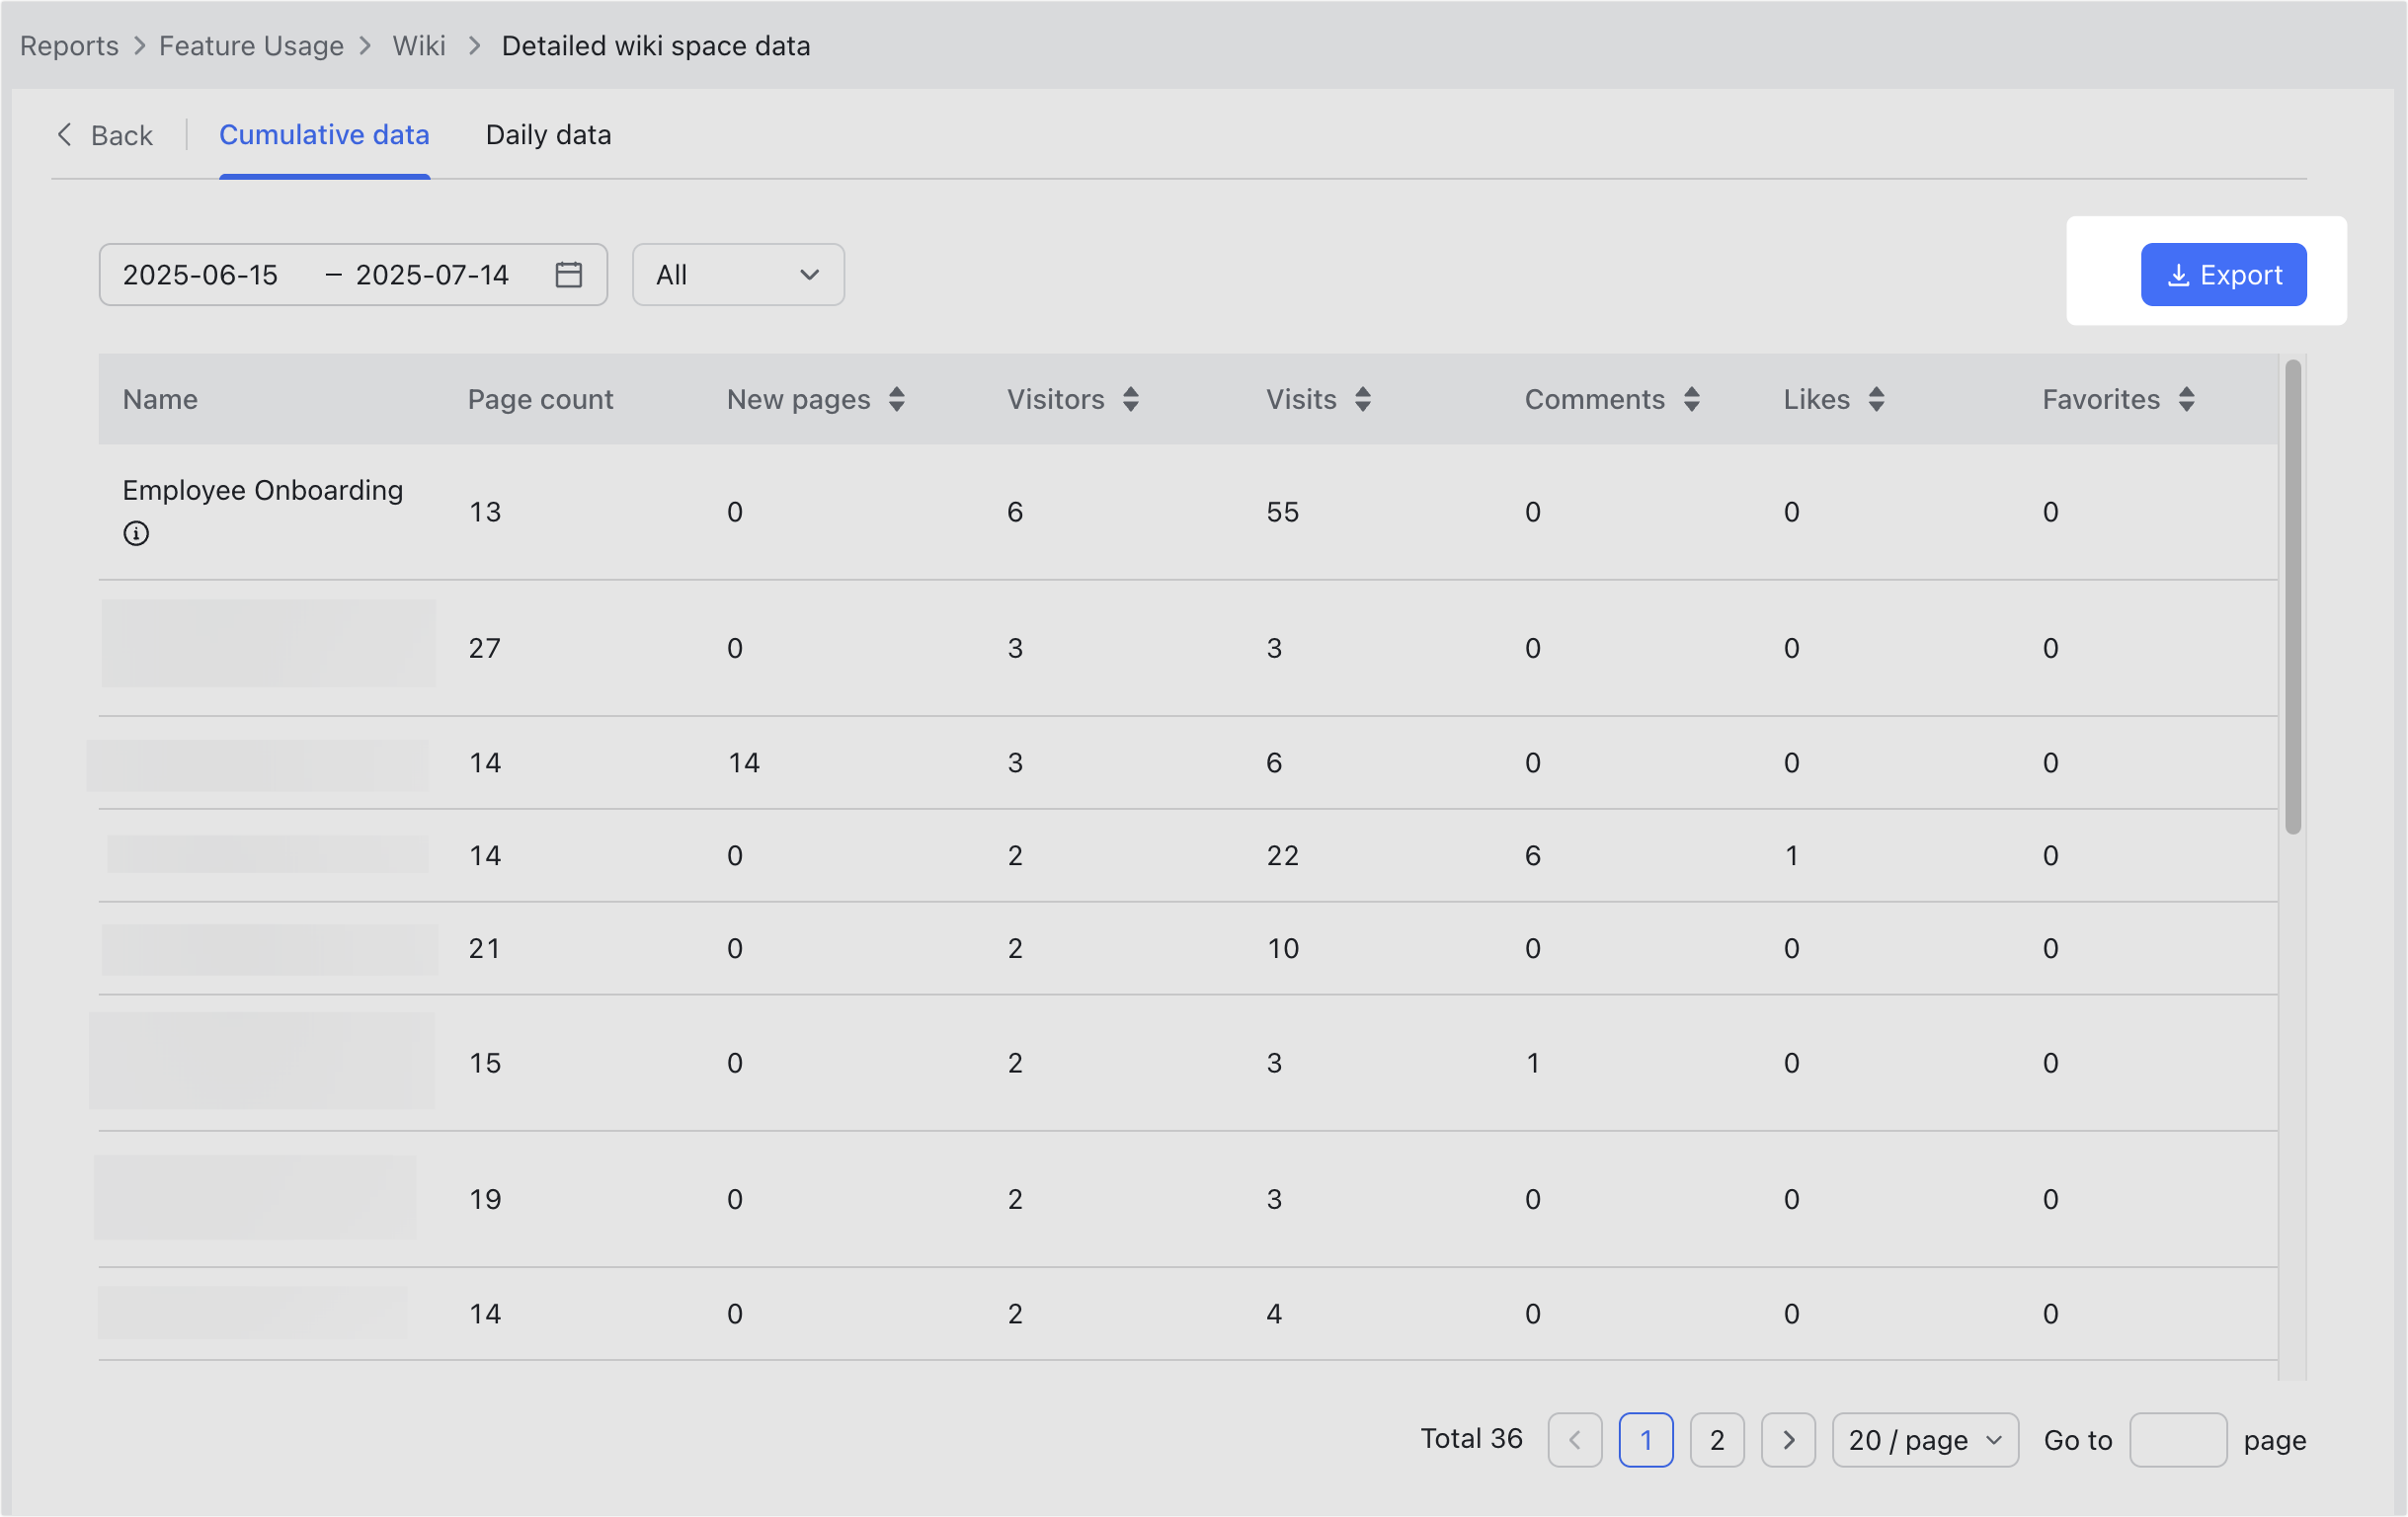2408x1517 pixels.
Task: Select page 1 in pagination
Action: coord(1645,1439)
